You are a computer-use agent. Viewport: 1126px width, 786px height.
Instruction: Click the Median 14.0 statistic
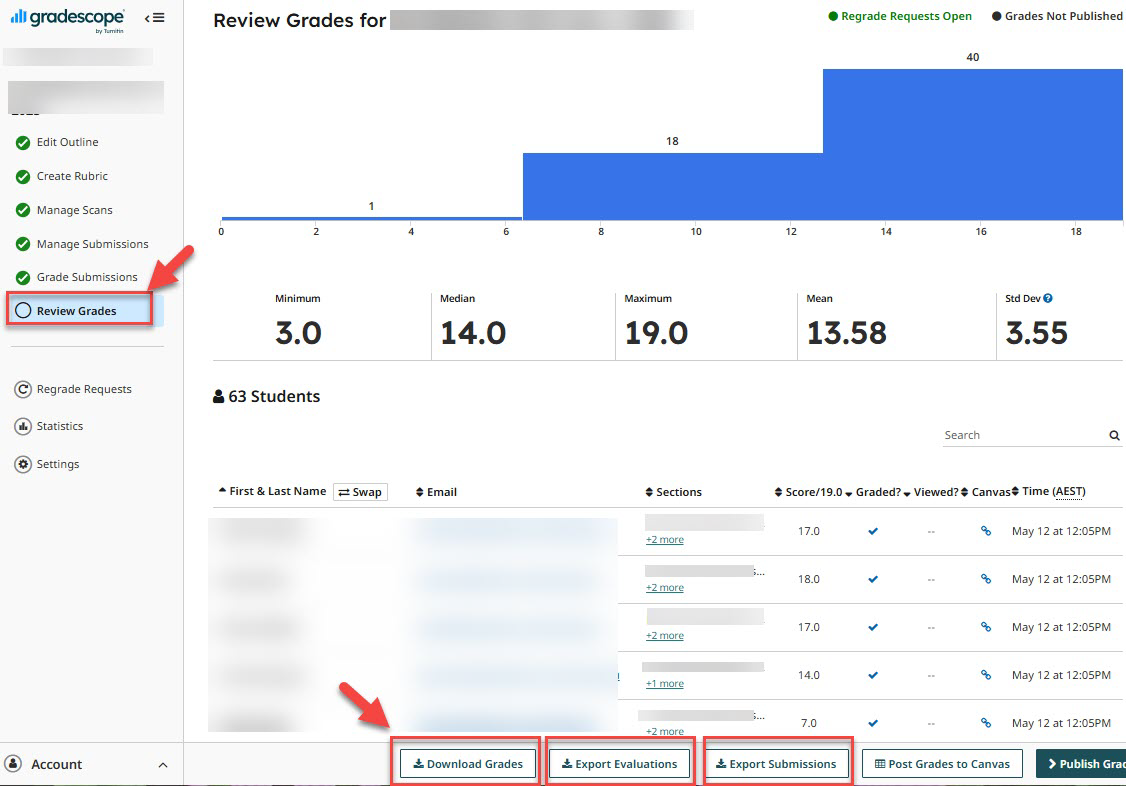pyautogui.click(x=473, y=322)
